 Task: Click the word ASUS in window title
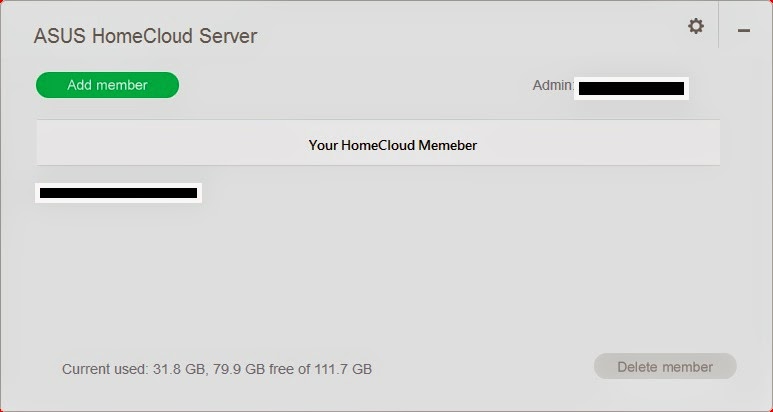(x=60, y=36)
